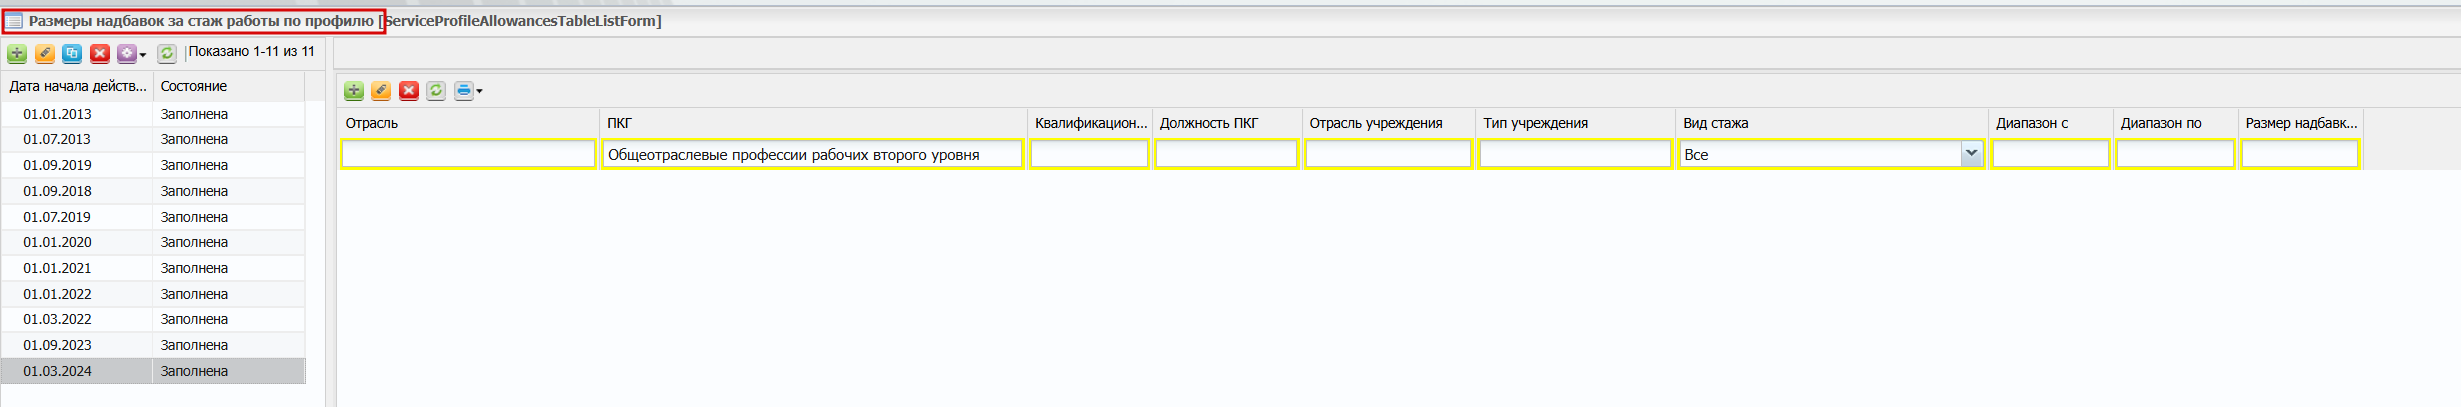Sort by Вид стажа column header
Screen dimensions: 2461x407
tap(1832, 123)
